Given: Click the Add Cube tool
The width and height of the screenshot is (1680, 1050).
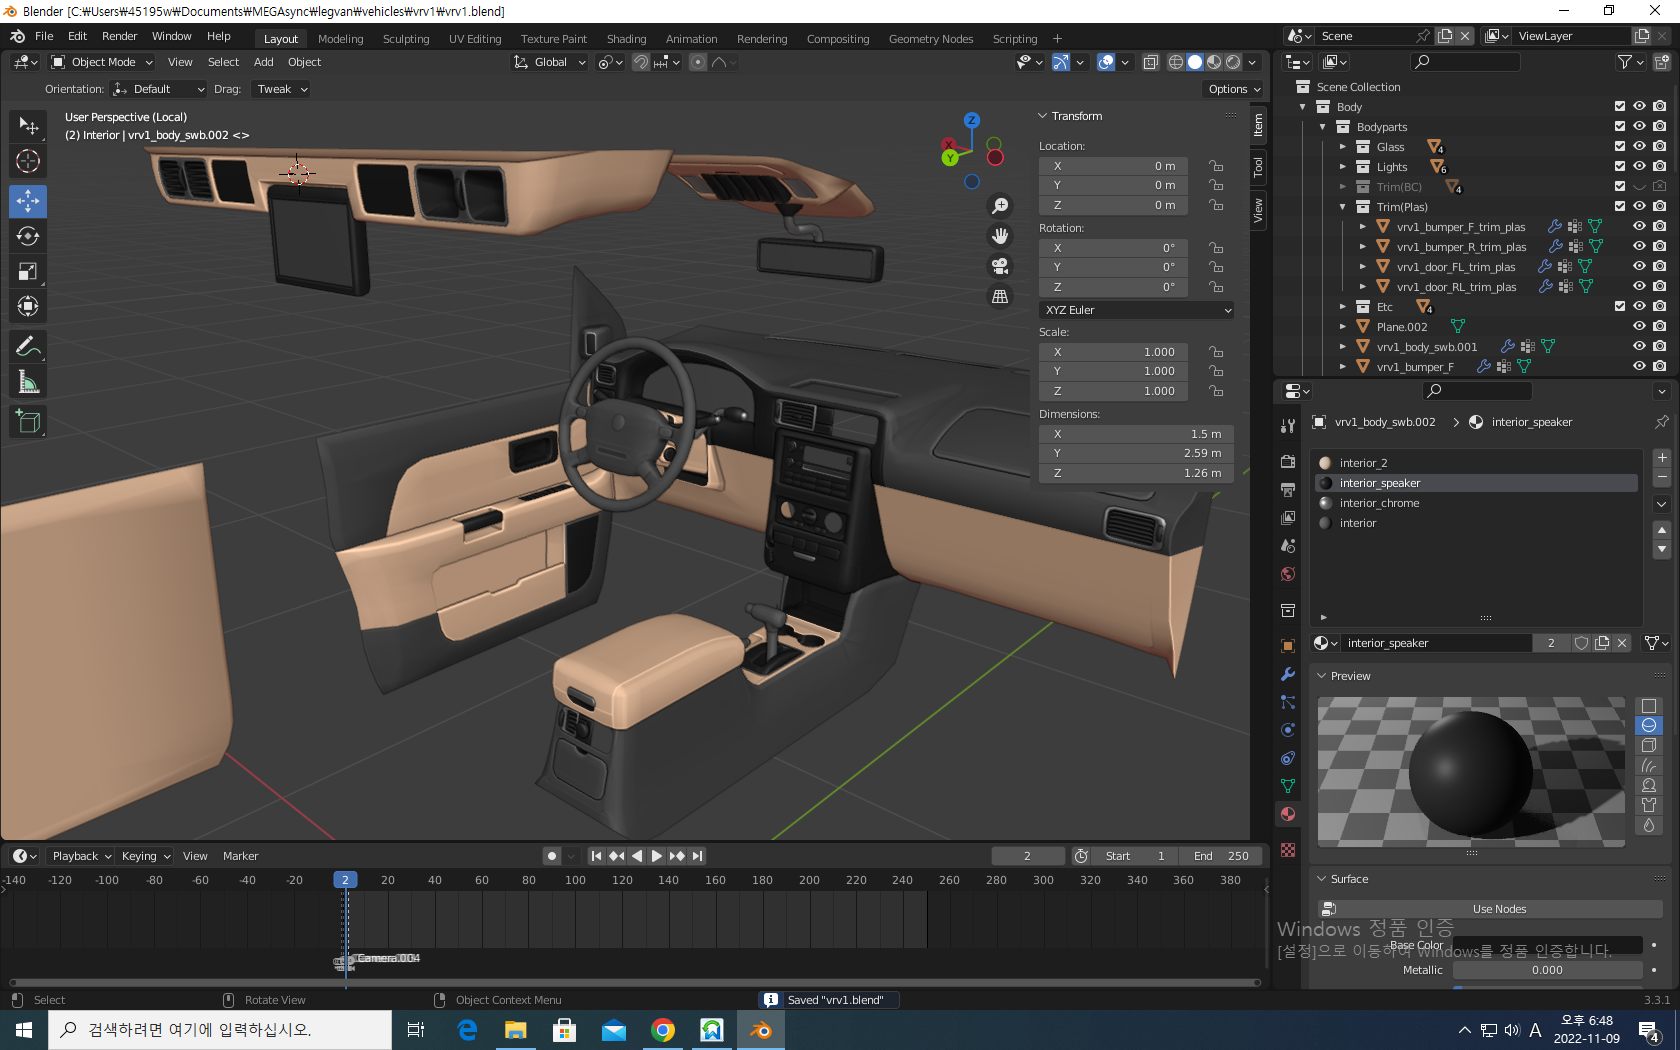Looking at the screenshot, I should [28, 422].
